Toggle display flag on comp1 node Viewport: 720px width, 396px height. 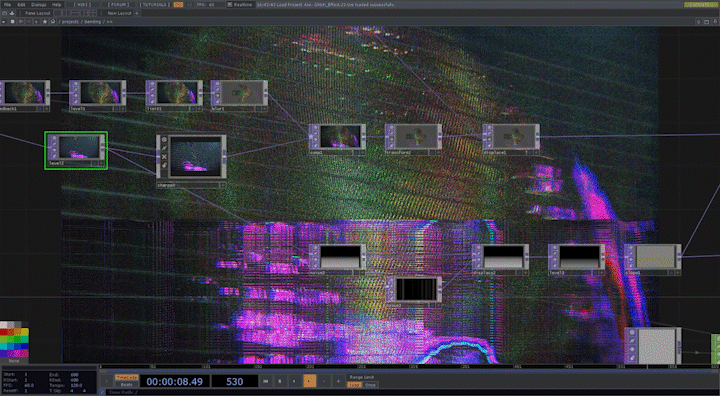point(356,152)
